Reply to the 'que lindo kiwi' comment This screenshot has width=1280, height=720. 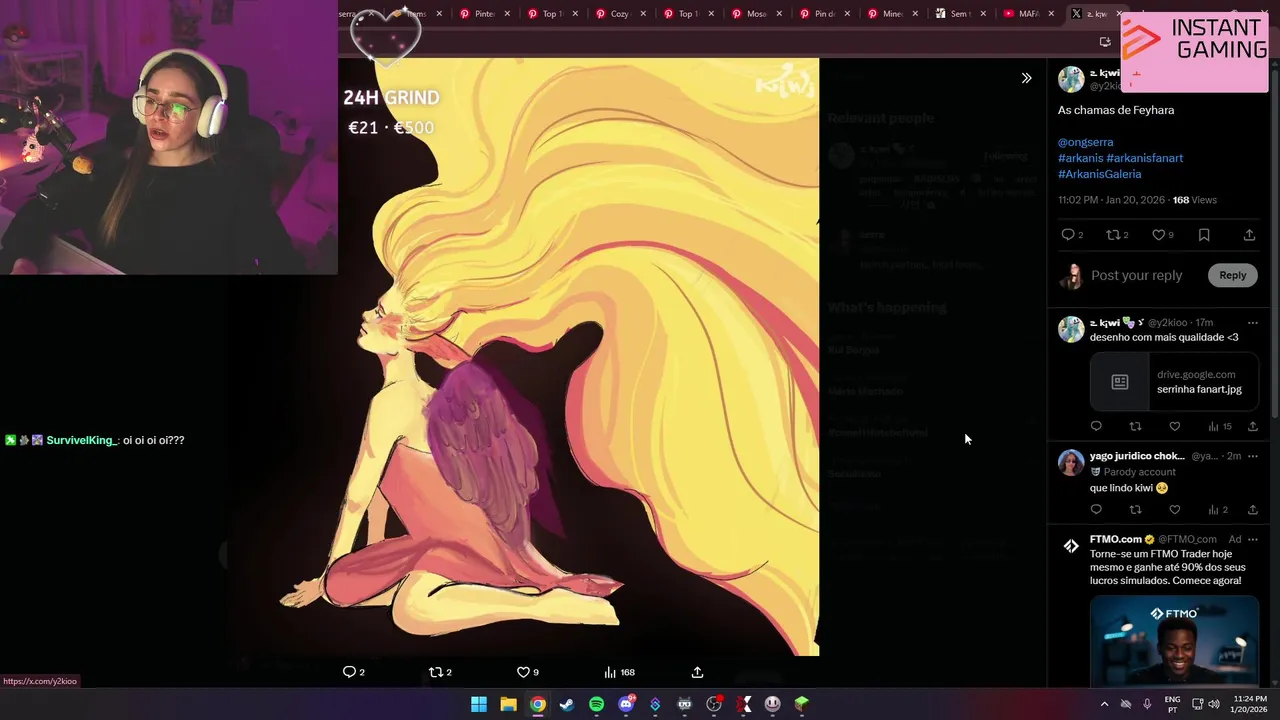1096,510
